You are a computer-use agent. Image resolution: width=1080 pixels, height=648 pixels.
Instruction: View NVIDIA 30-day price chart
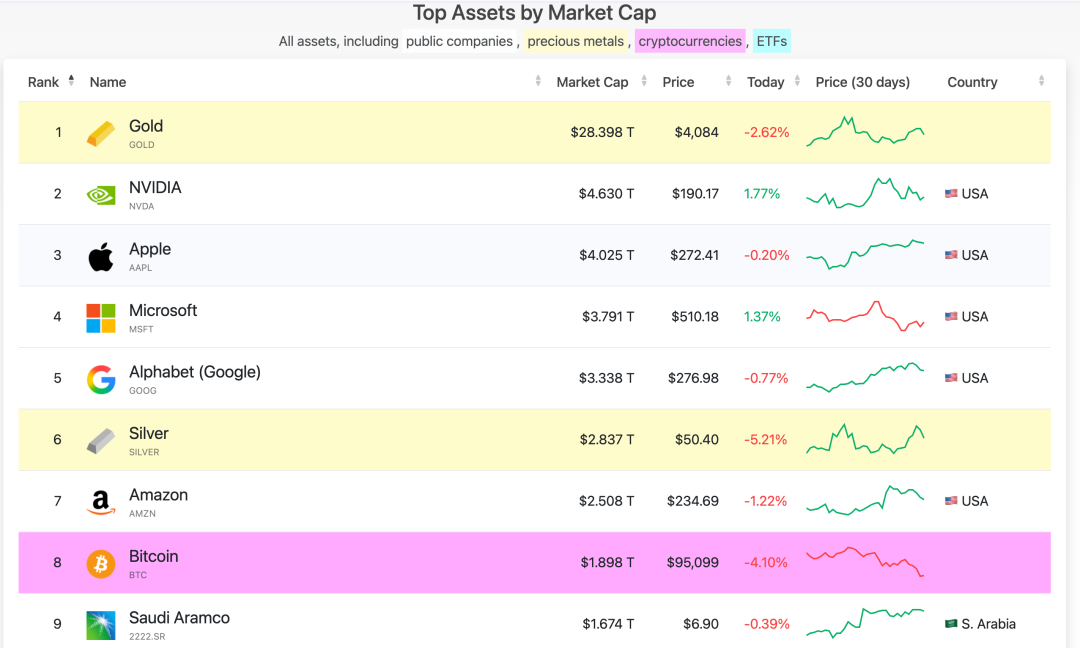(865, 194)
